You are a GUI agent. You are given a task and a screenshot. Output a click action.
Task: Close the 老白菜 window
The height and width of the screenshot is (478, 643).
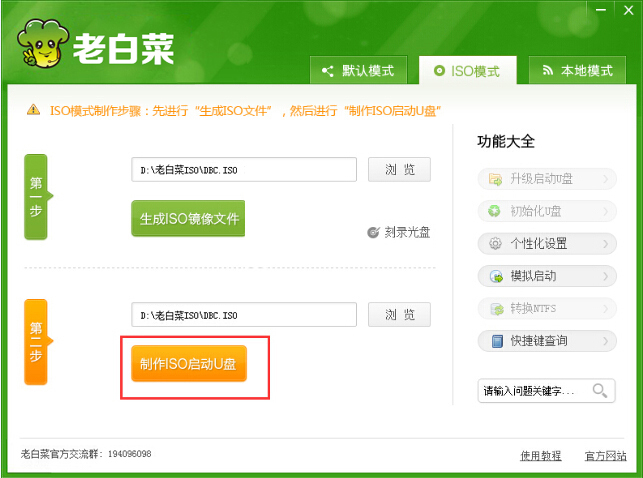[628, 10]
